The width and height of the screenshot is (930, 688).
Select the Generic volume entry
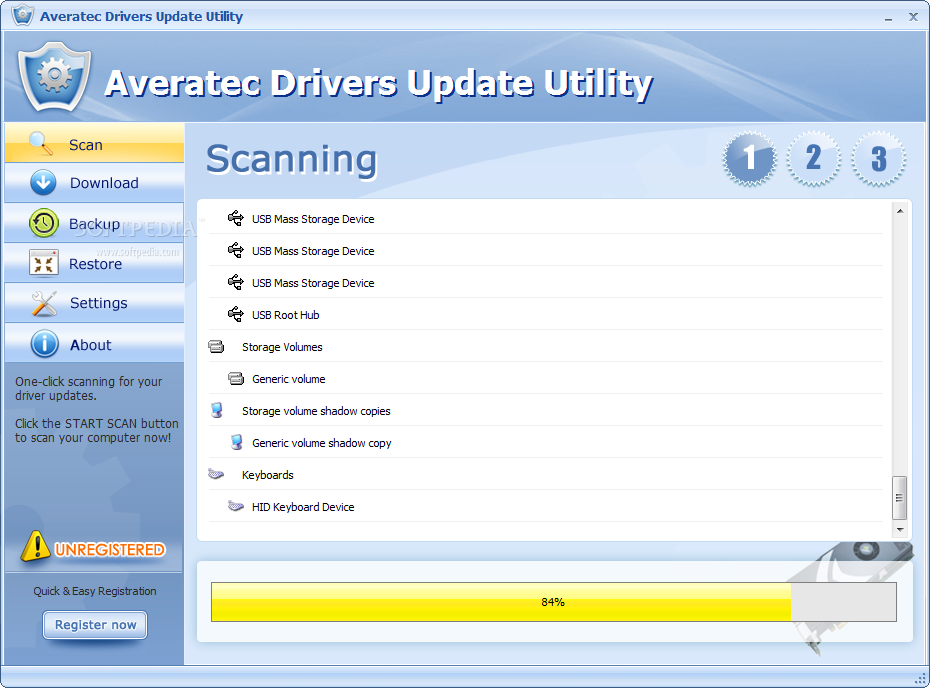click(x=545, y=378)
